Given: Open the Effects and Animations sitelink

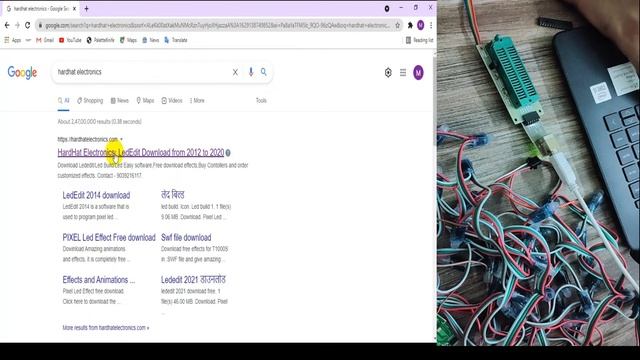Looking at the screenshot, I should (x=99, y=280).
